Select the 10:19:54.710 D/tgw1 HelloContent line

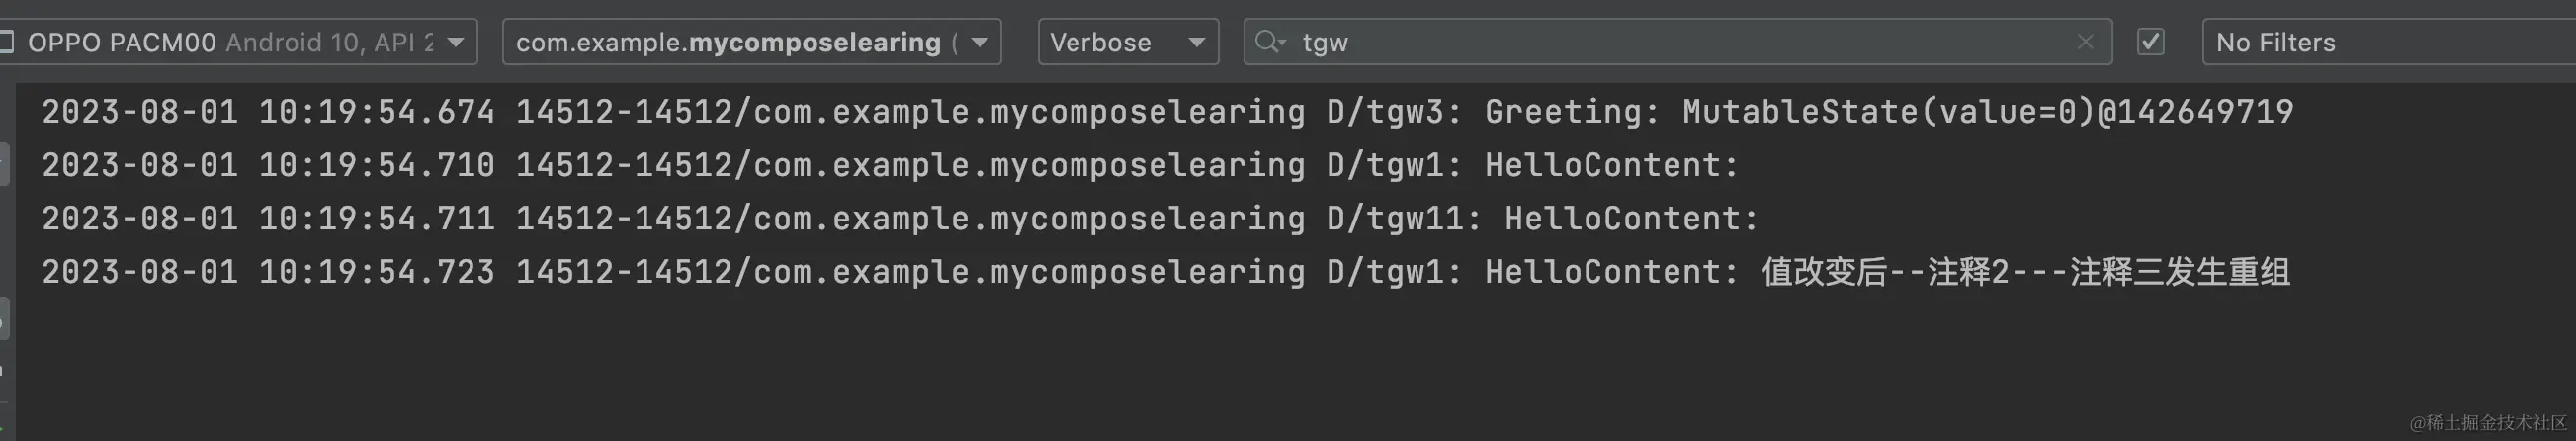click(890, 165)
